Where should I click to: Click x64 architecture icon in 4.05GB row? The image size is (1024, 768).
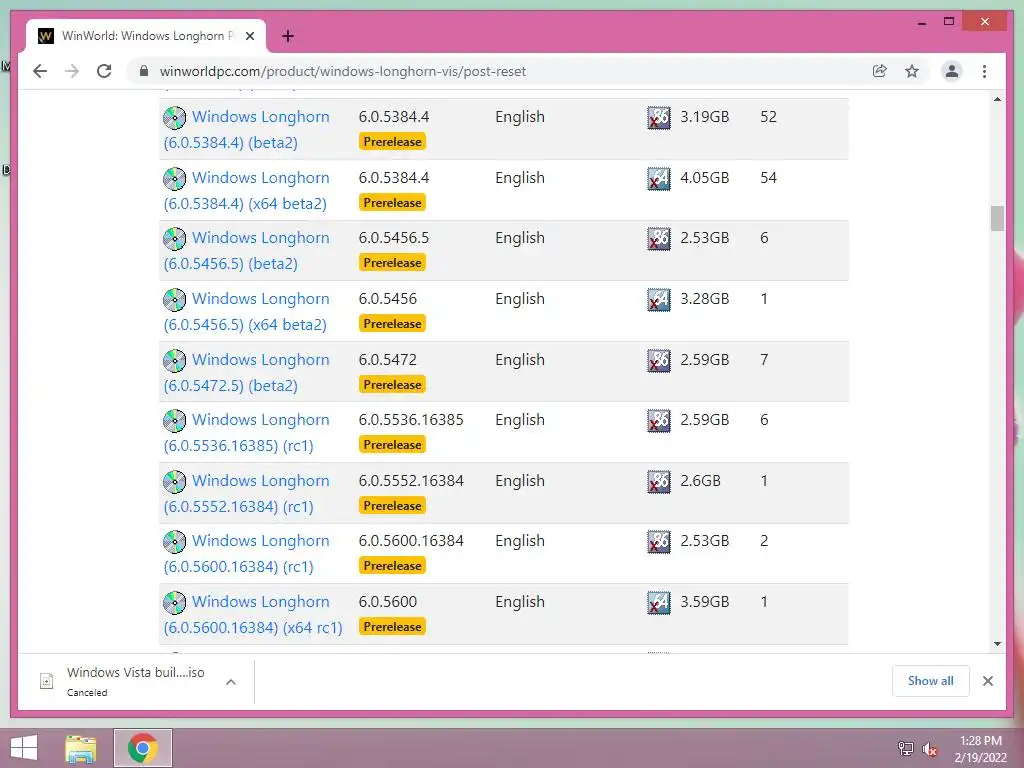tap(658, 178)
